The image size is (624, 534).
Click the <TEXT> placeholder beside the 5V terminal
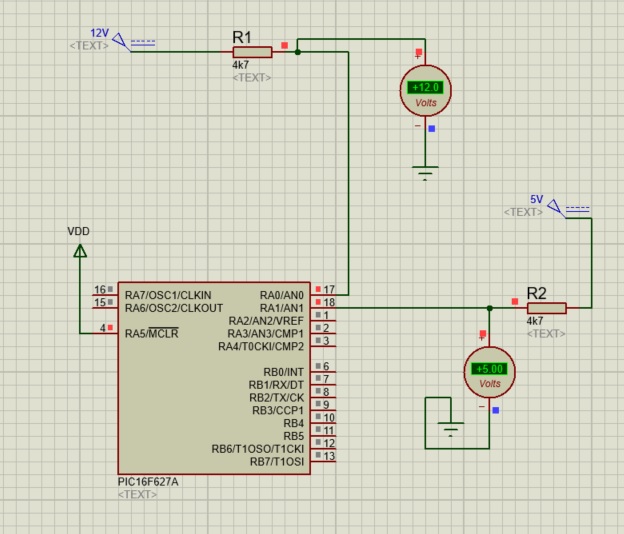(x=523, y=212)
